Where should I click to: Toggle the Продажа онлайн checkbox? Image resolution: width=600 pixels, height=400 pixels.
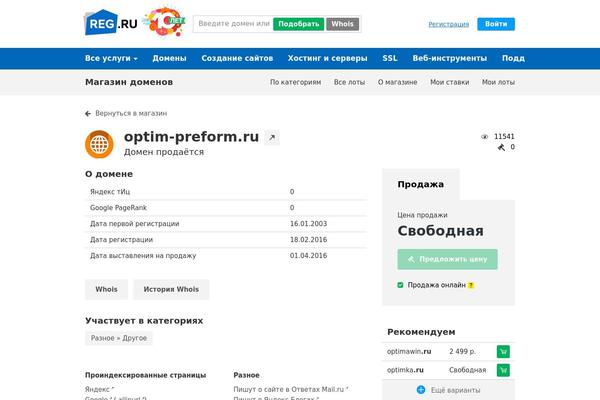[400, 285]
